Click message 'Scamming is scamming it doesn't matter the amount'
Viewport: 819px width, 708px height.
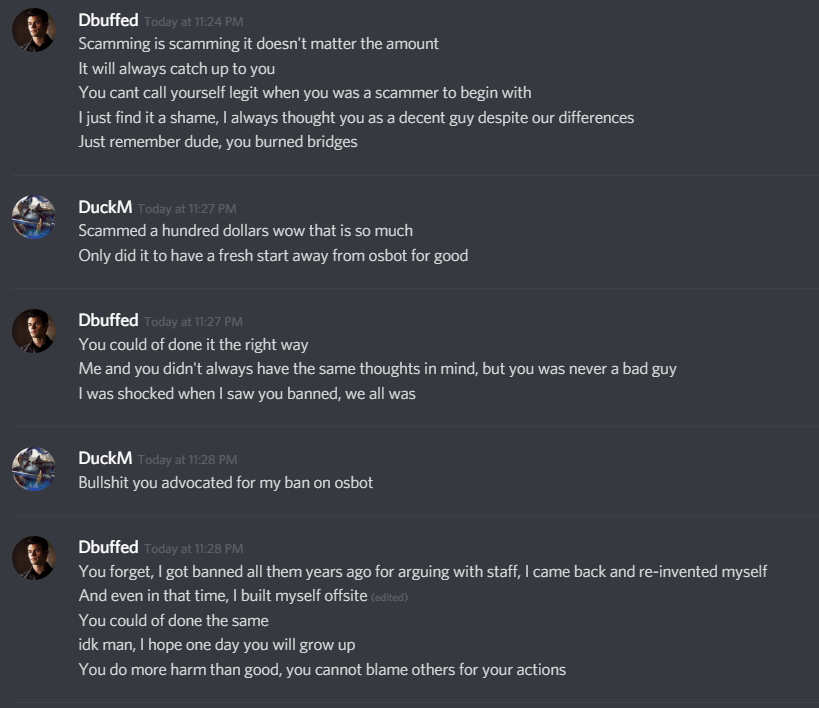click(259, 44)
